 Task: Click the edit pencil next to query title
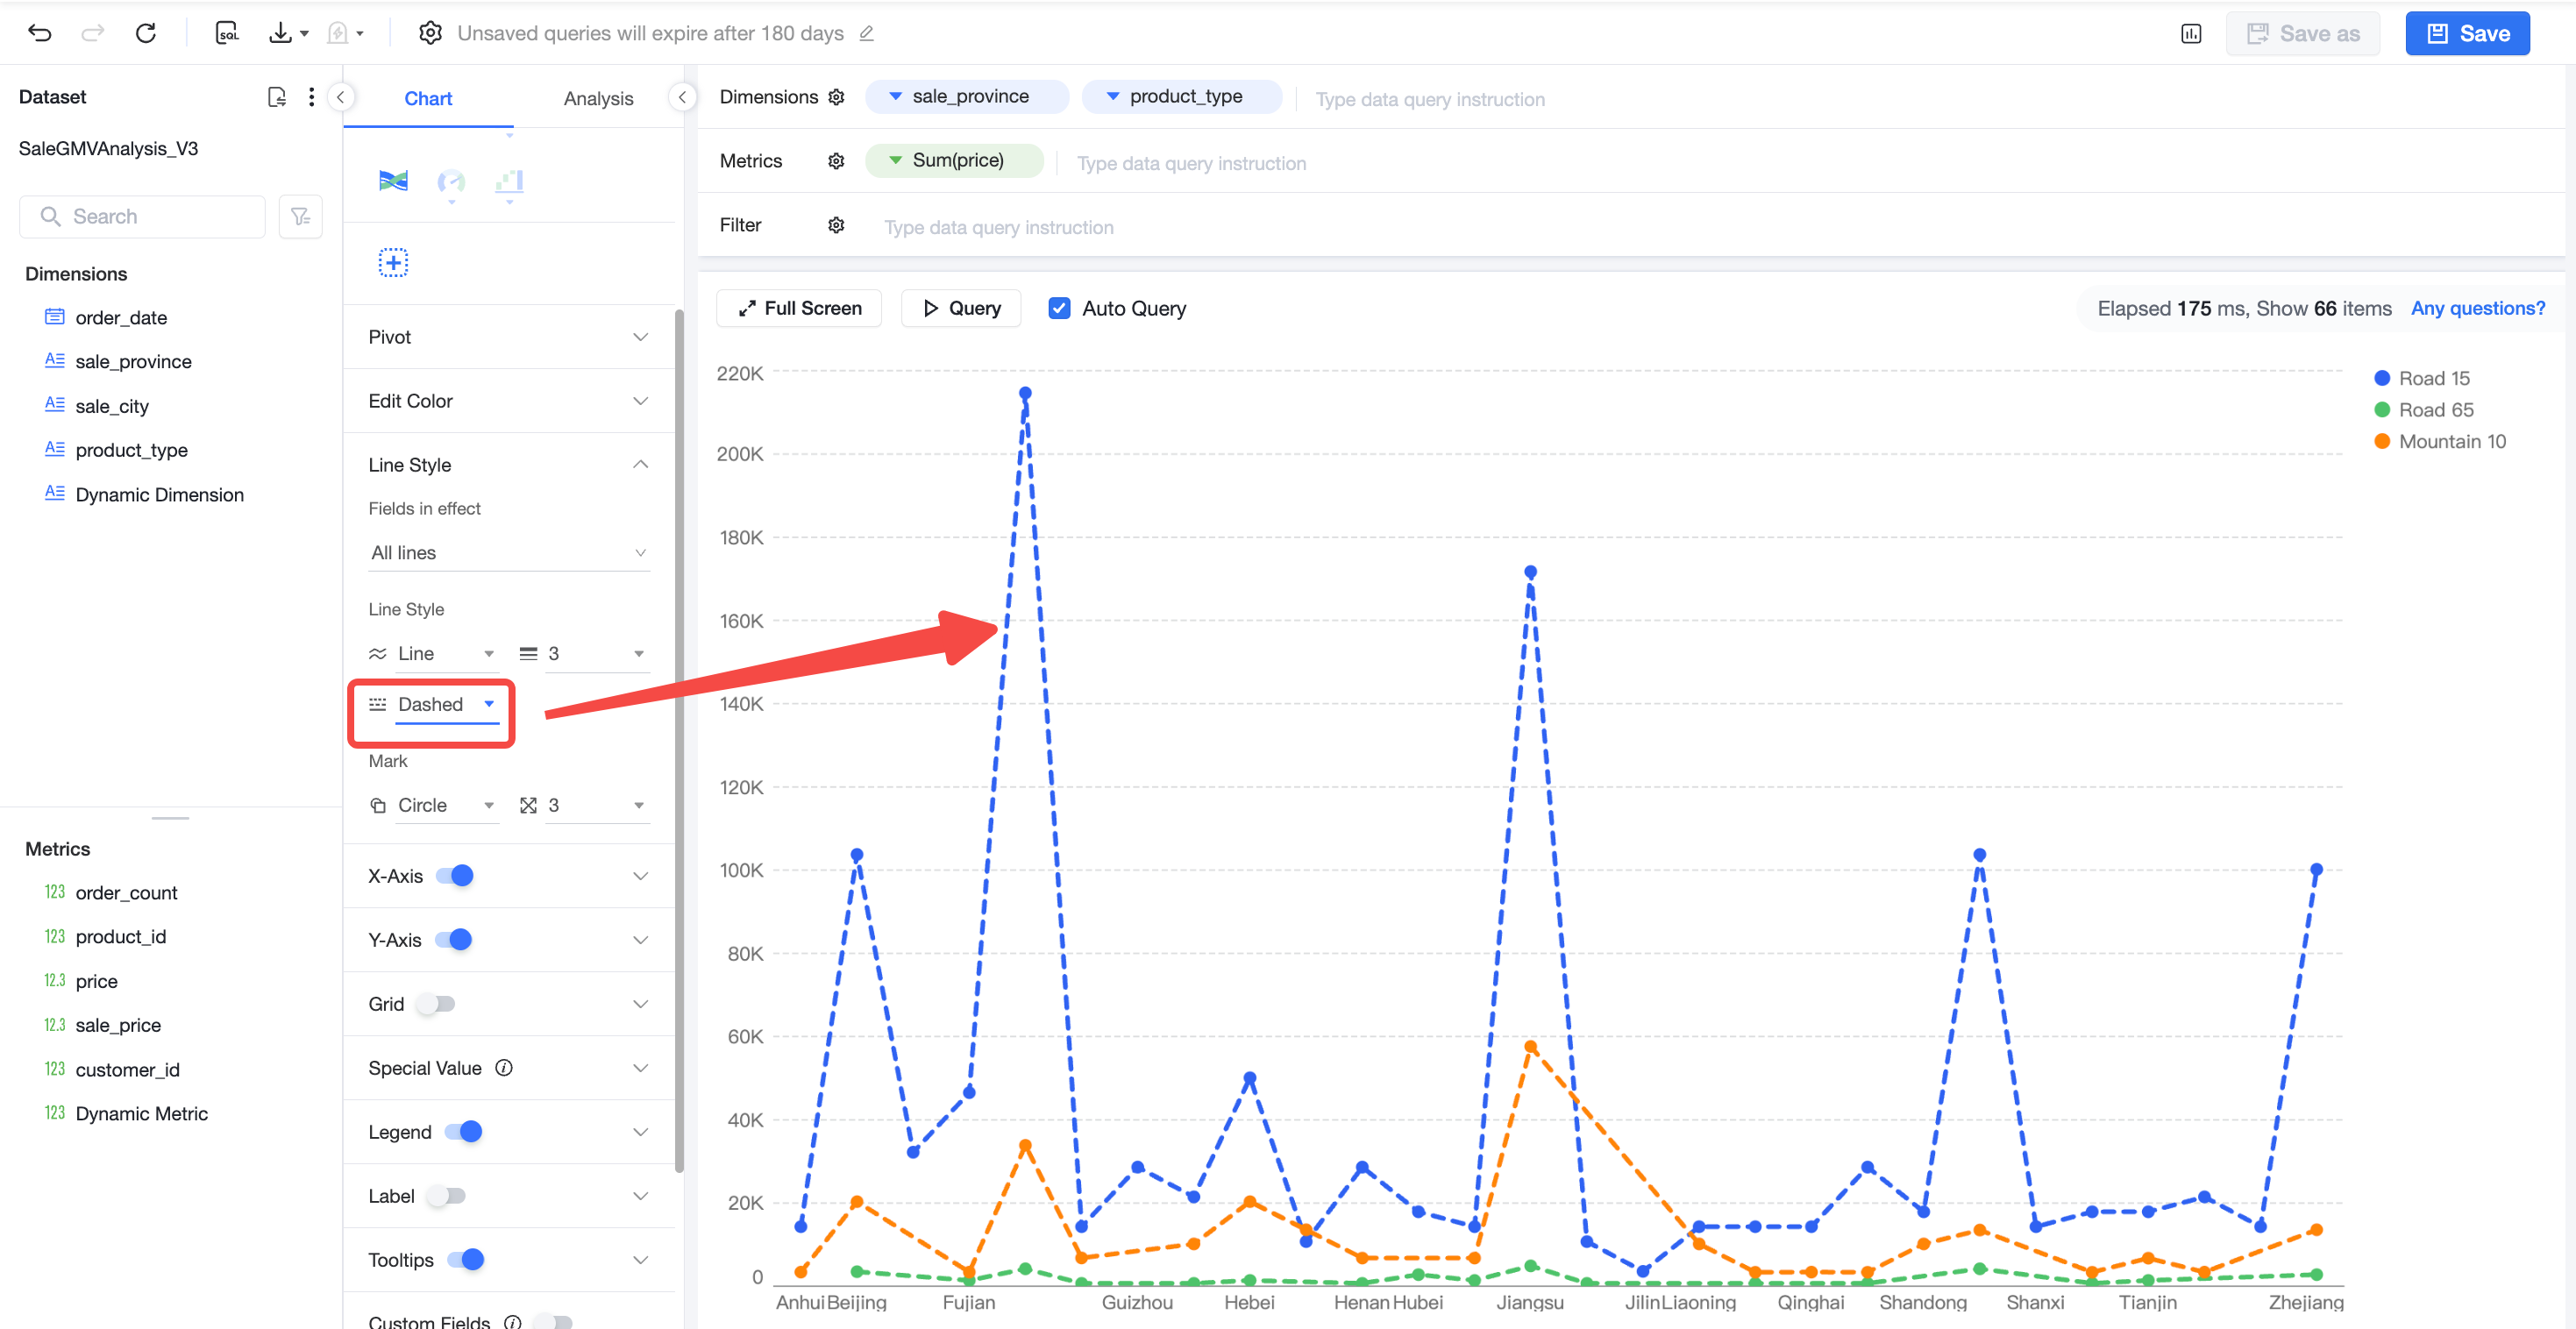click(867, 33)
